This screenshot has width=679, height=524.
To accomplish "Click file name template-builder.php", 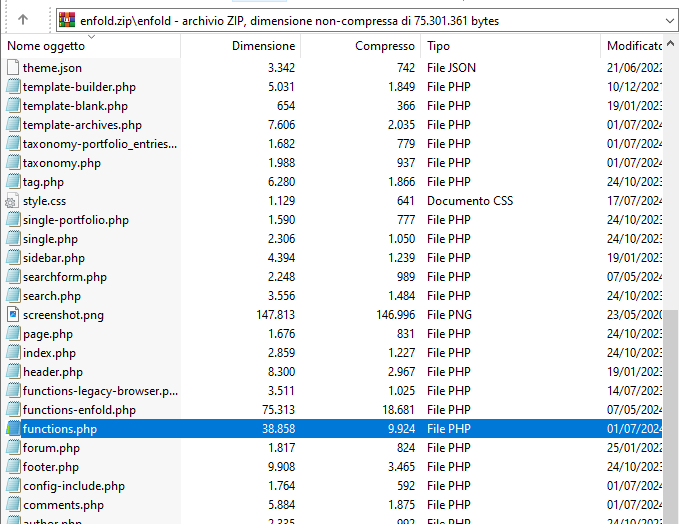I will [x=79, y=87].
